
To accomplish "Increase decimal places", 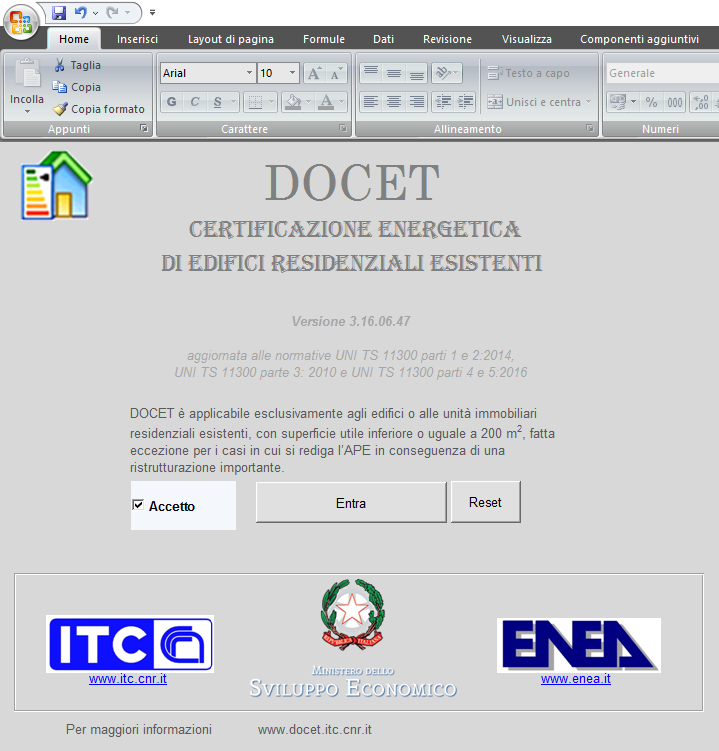I will coord(701,102).
